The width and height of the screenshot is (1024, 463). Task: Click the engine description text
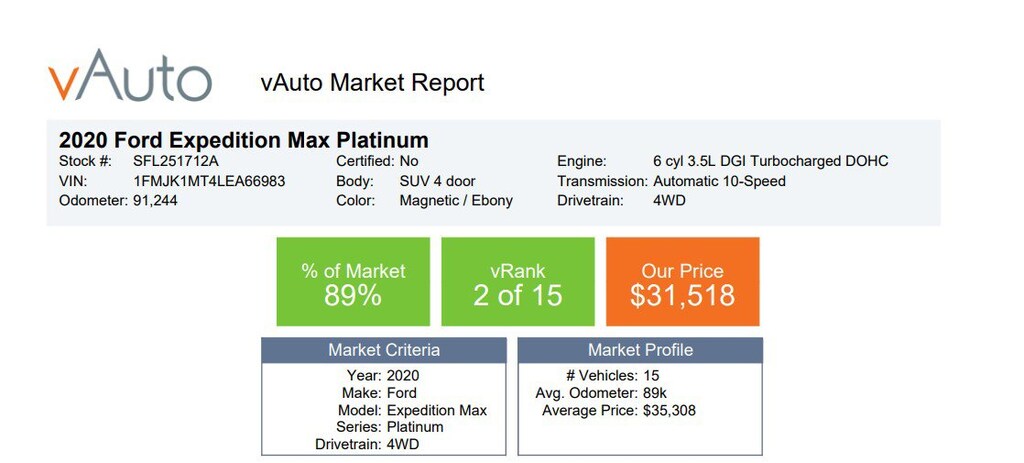coord(770,161)
